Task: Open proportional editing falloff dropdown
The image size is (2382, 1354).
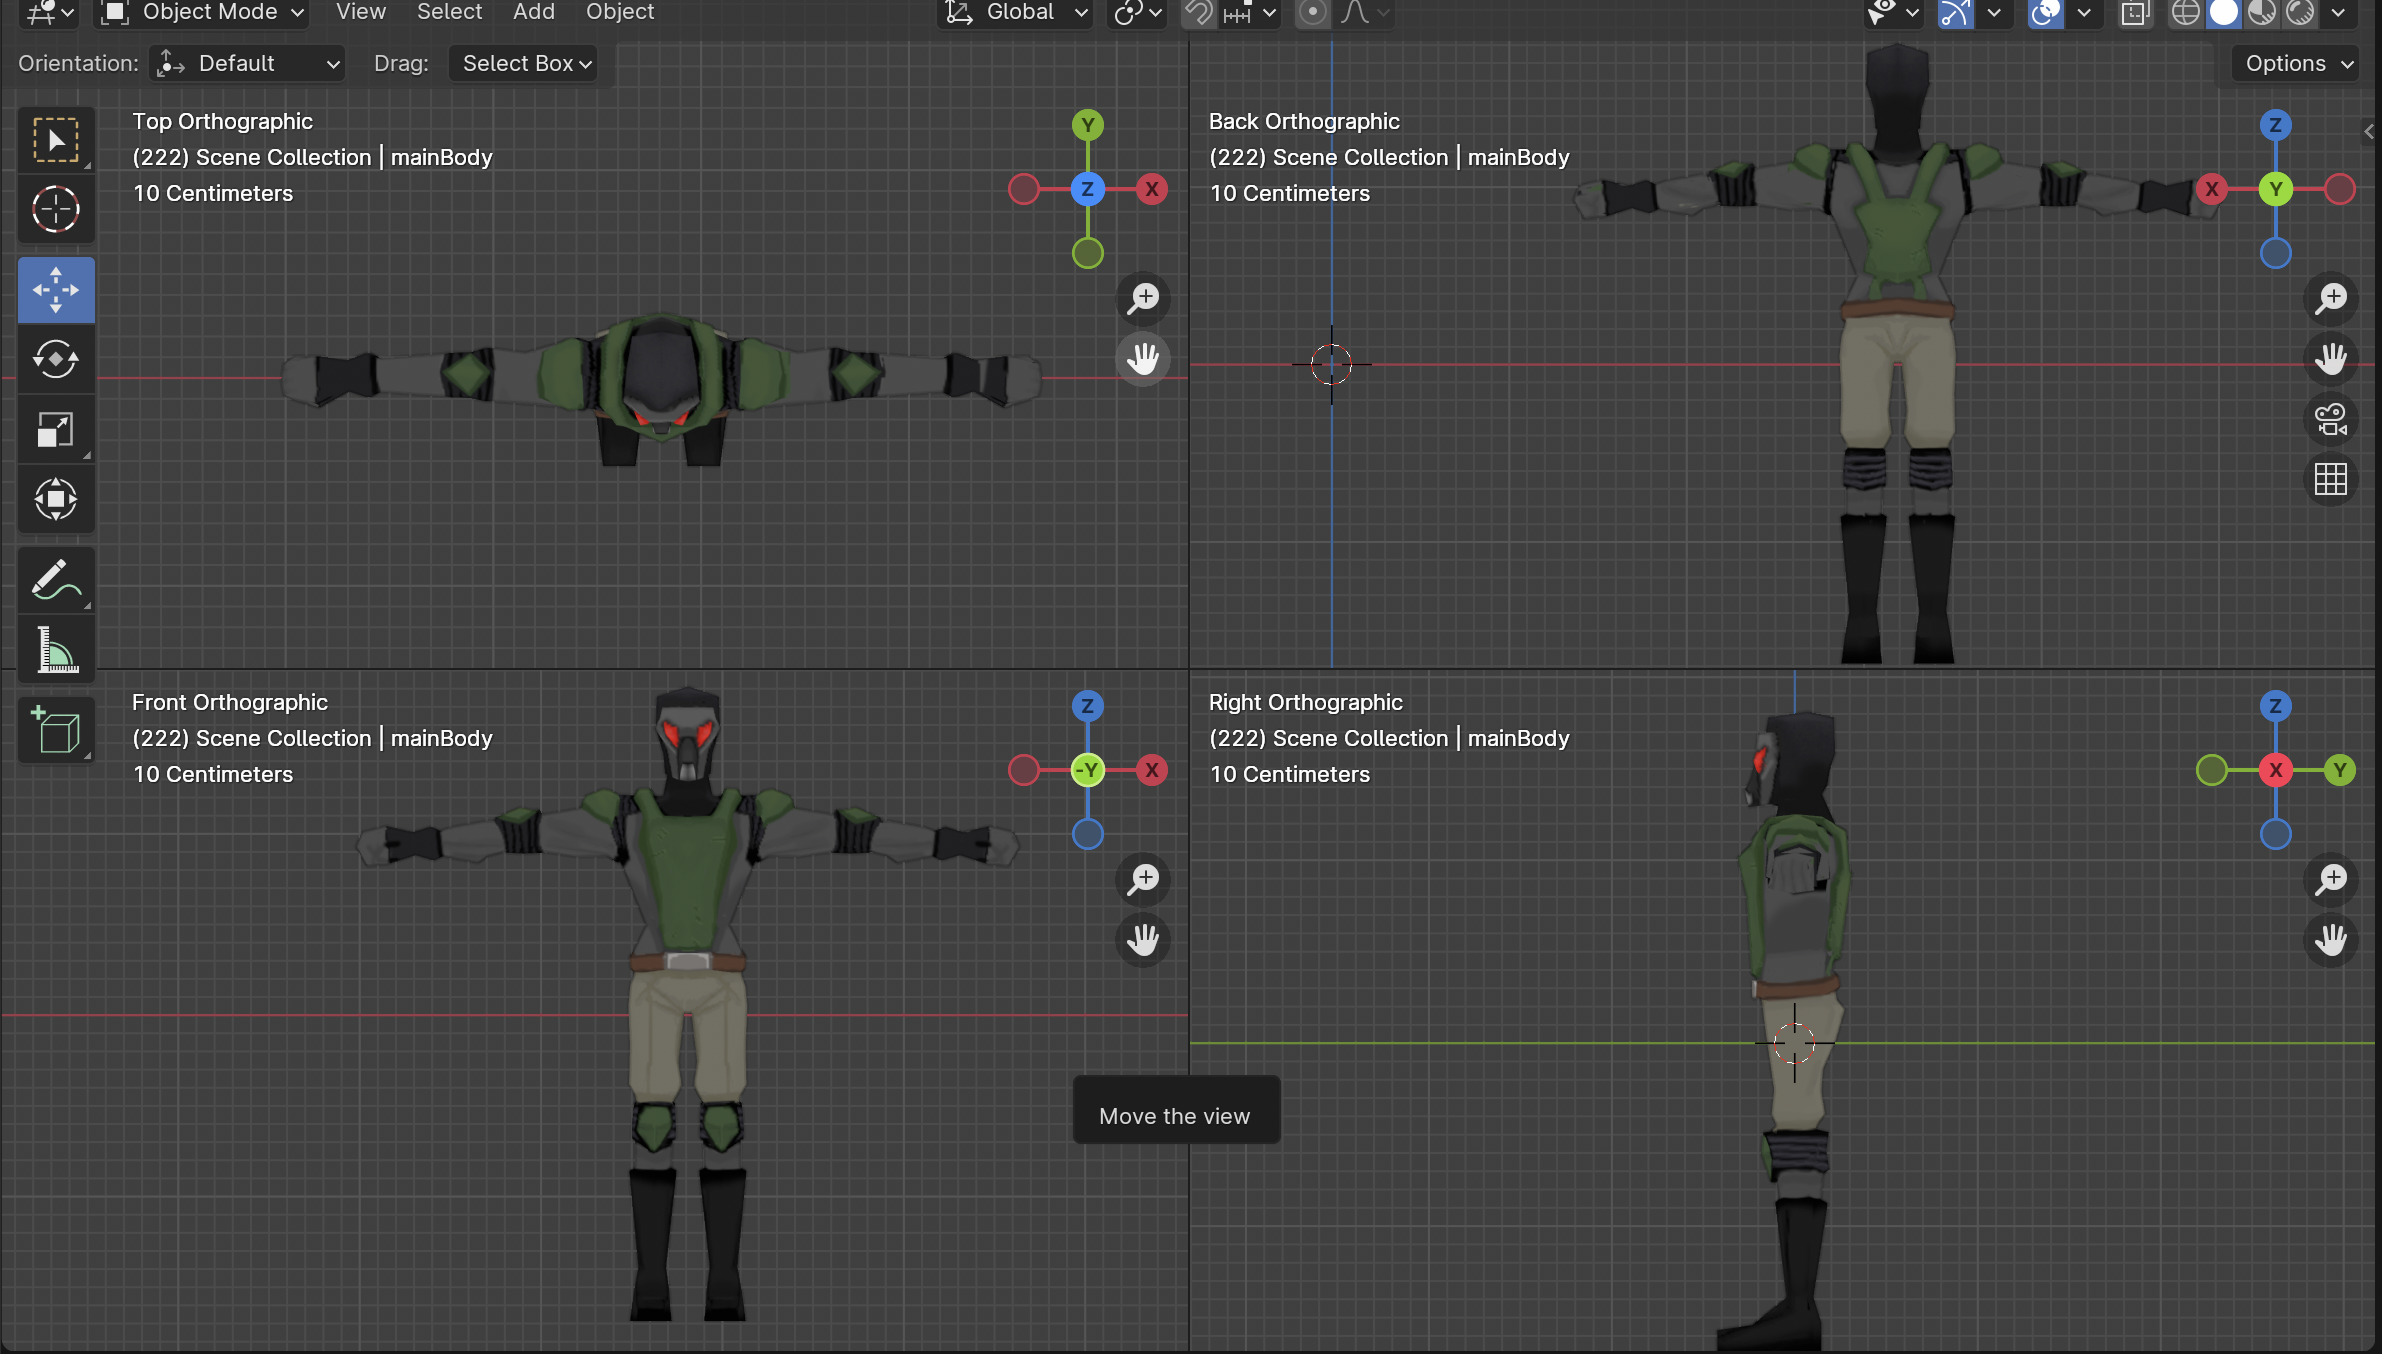Action: [1365, 13]
